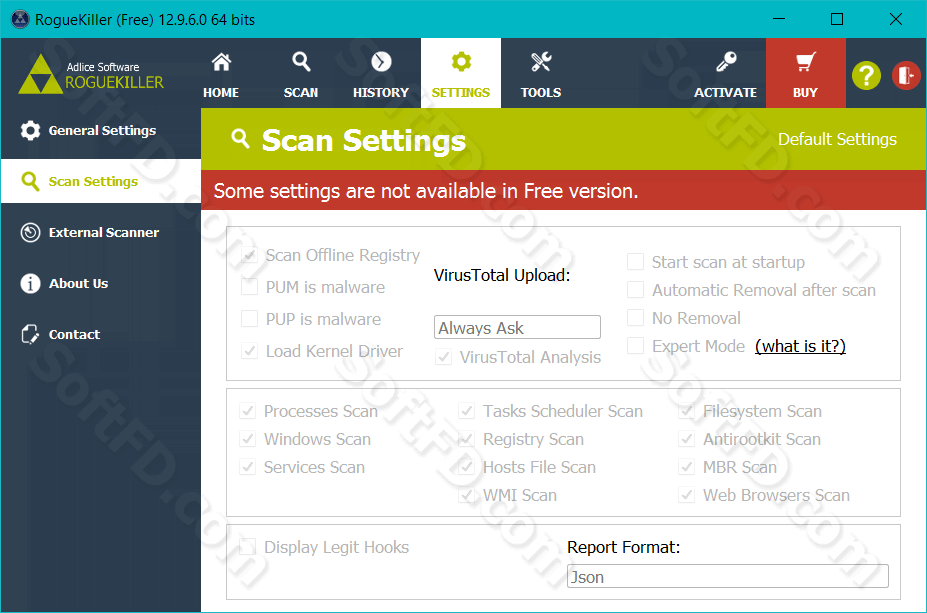Image resolution: width=927 pixels, height=613 pixels.
Task: Click the Free version warning banner
Action: point(564,190)
